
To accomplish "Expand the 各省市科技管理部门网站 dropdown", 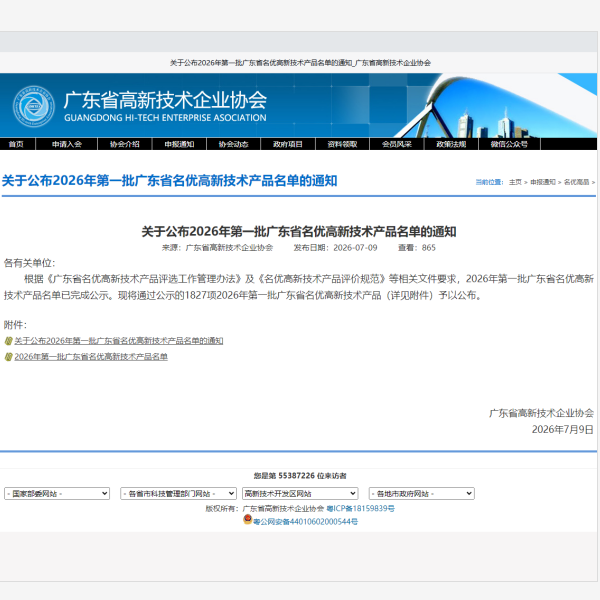I will pos(178,494).
